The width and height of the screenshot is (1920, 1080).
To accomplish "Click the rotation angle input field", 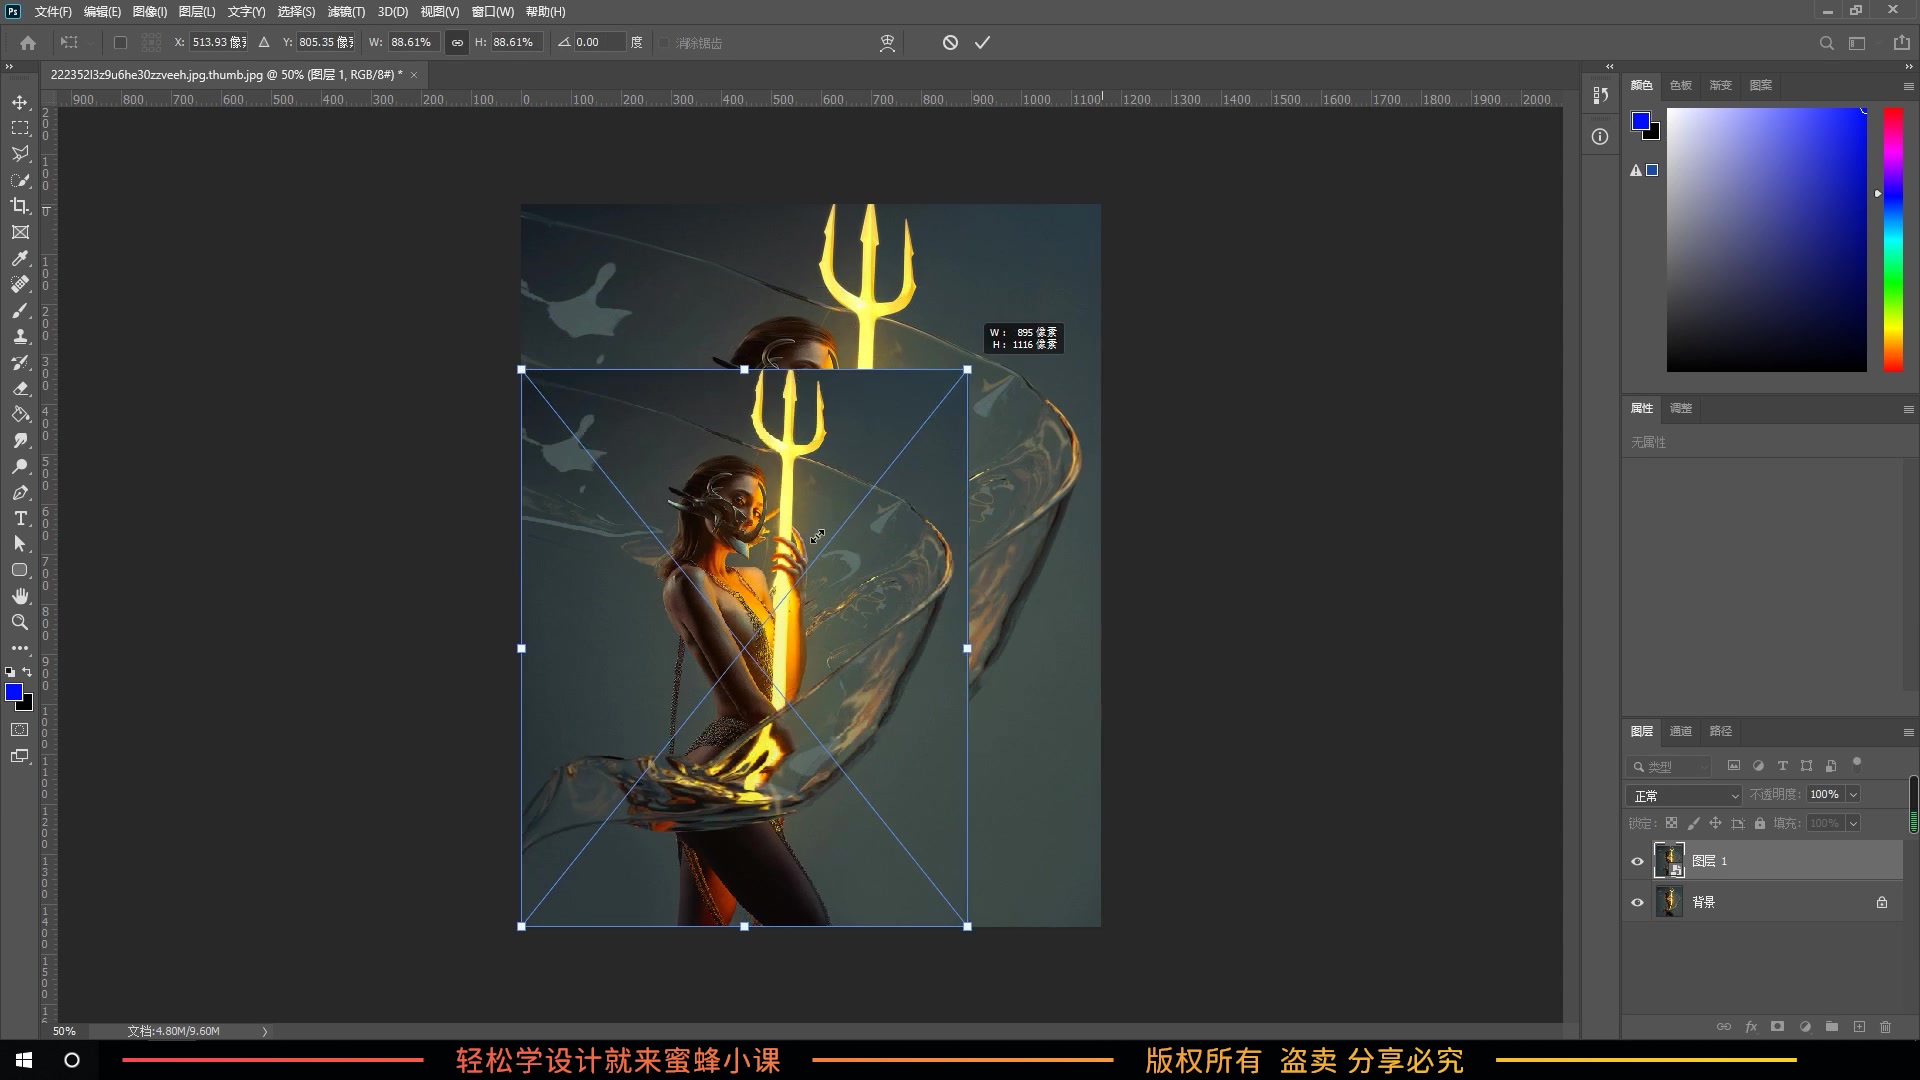I will click(598, 43).
